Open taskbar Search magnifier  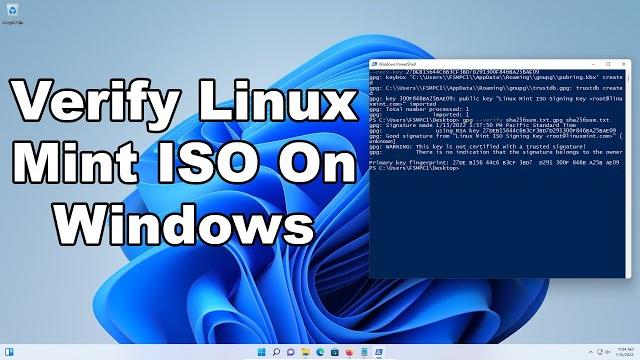pos(276,352)
